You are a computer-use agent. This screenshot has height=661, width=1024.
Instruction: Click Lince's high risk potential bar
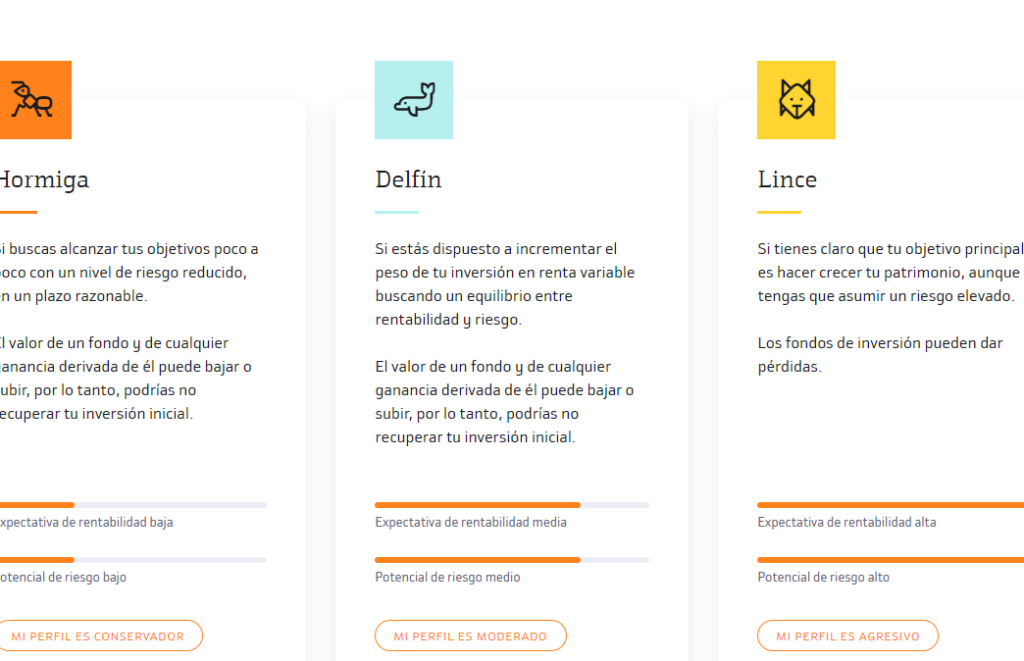coord(890,560)
